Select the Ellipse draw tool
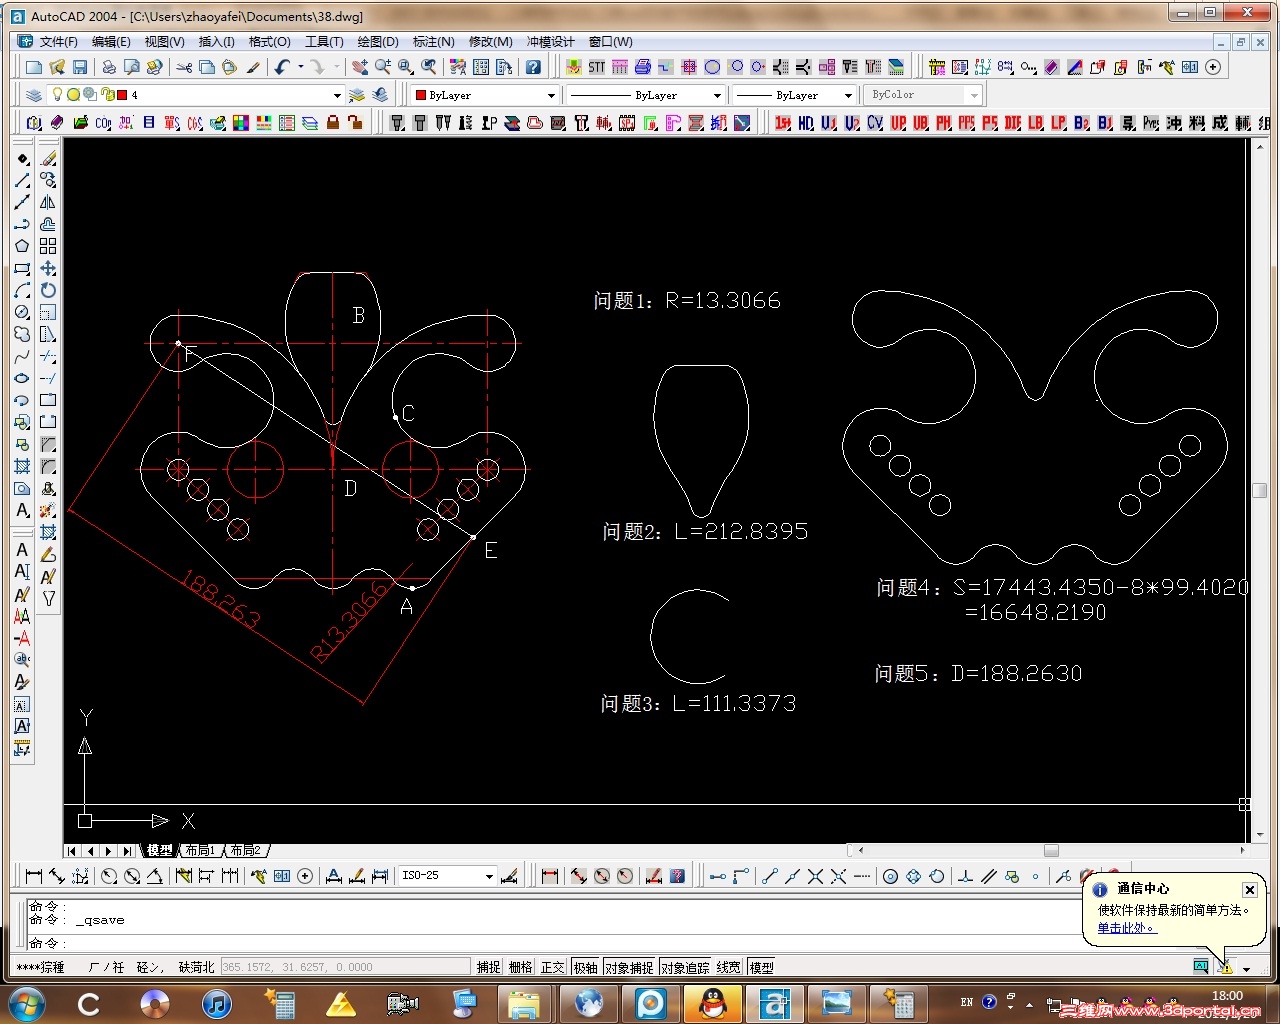1280x1024 pixels. (22, 379)
